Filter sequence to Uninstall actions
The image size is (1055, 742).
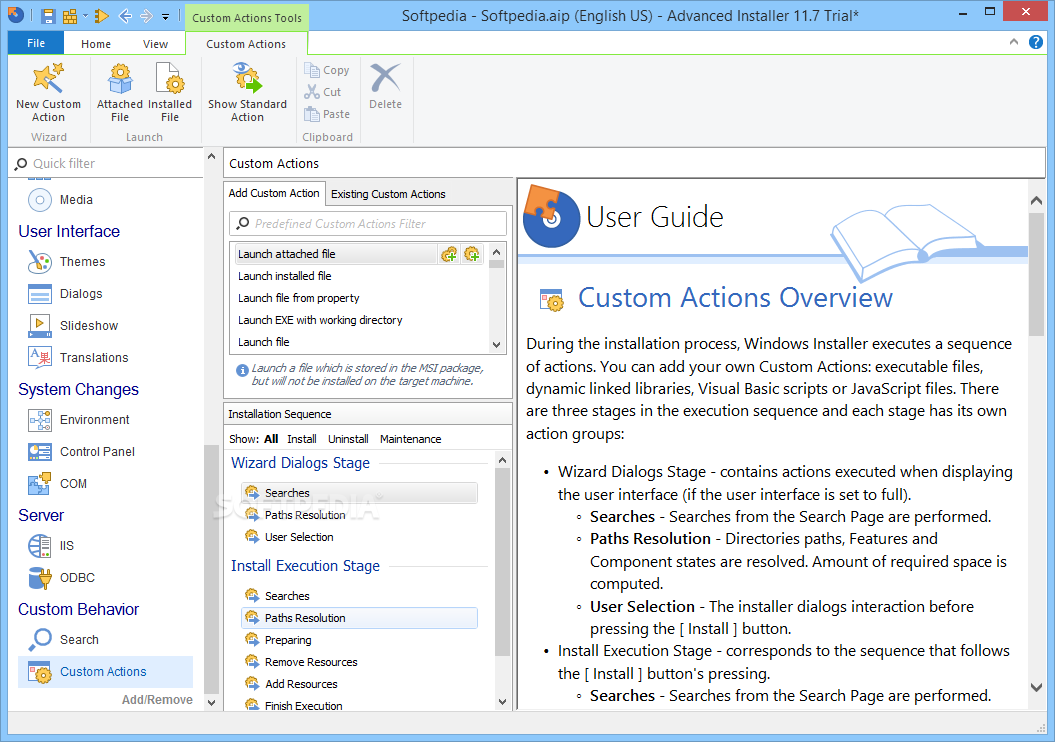(348, 439)
